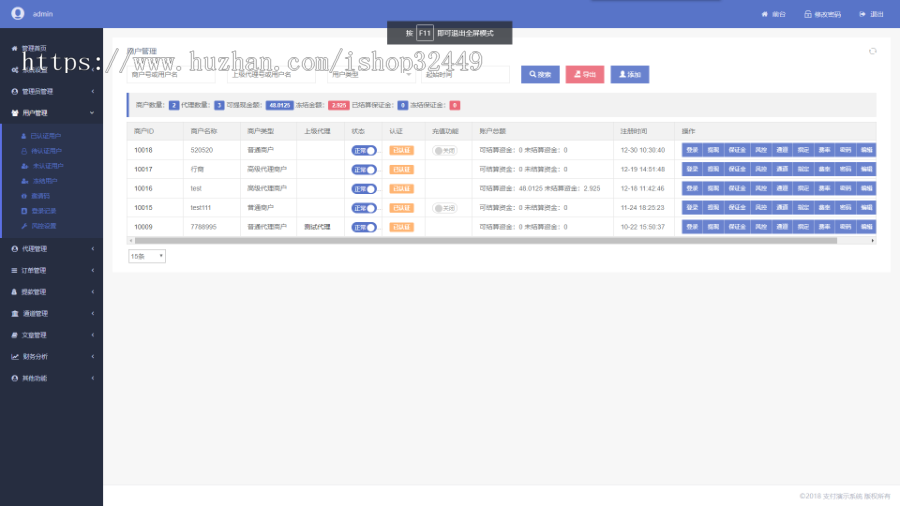Focus the 上级代理号或用户名 input field
Screen dimensions: 900x506
click(x=271, y=75)
